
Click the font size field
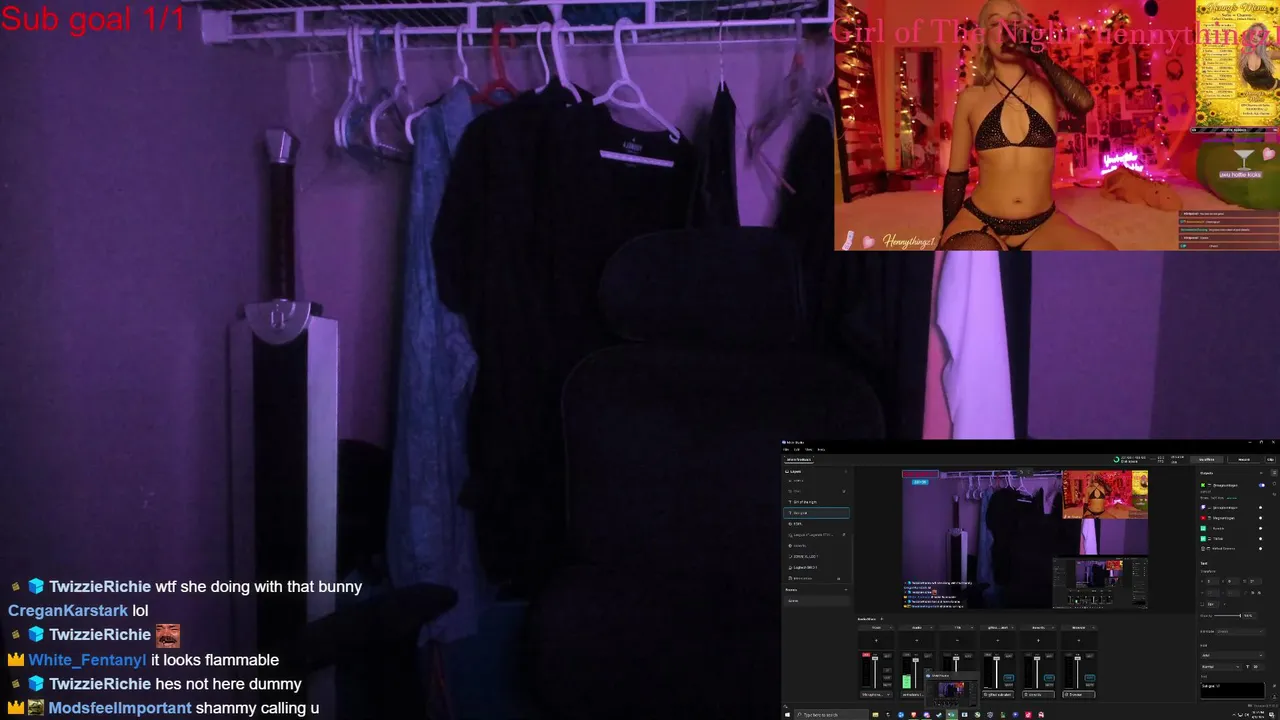1257,667
